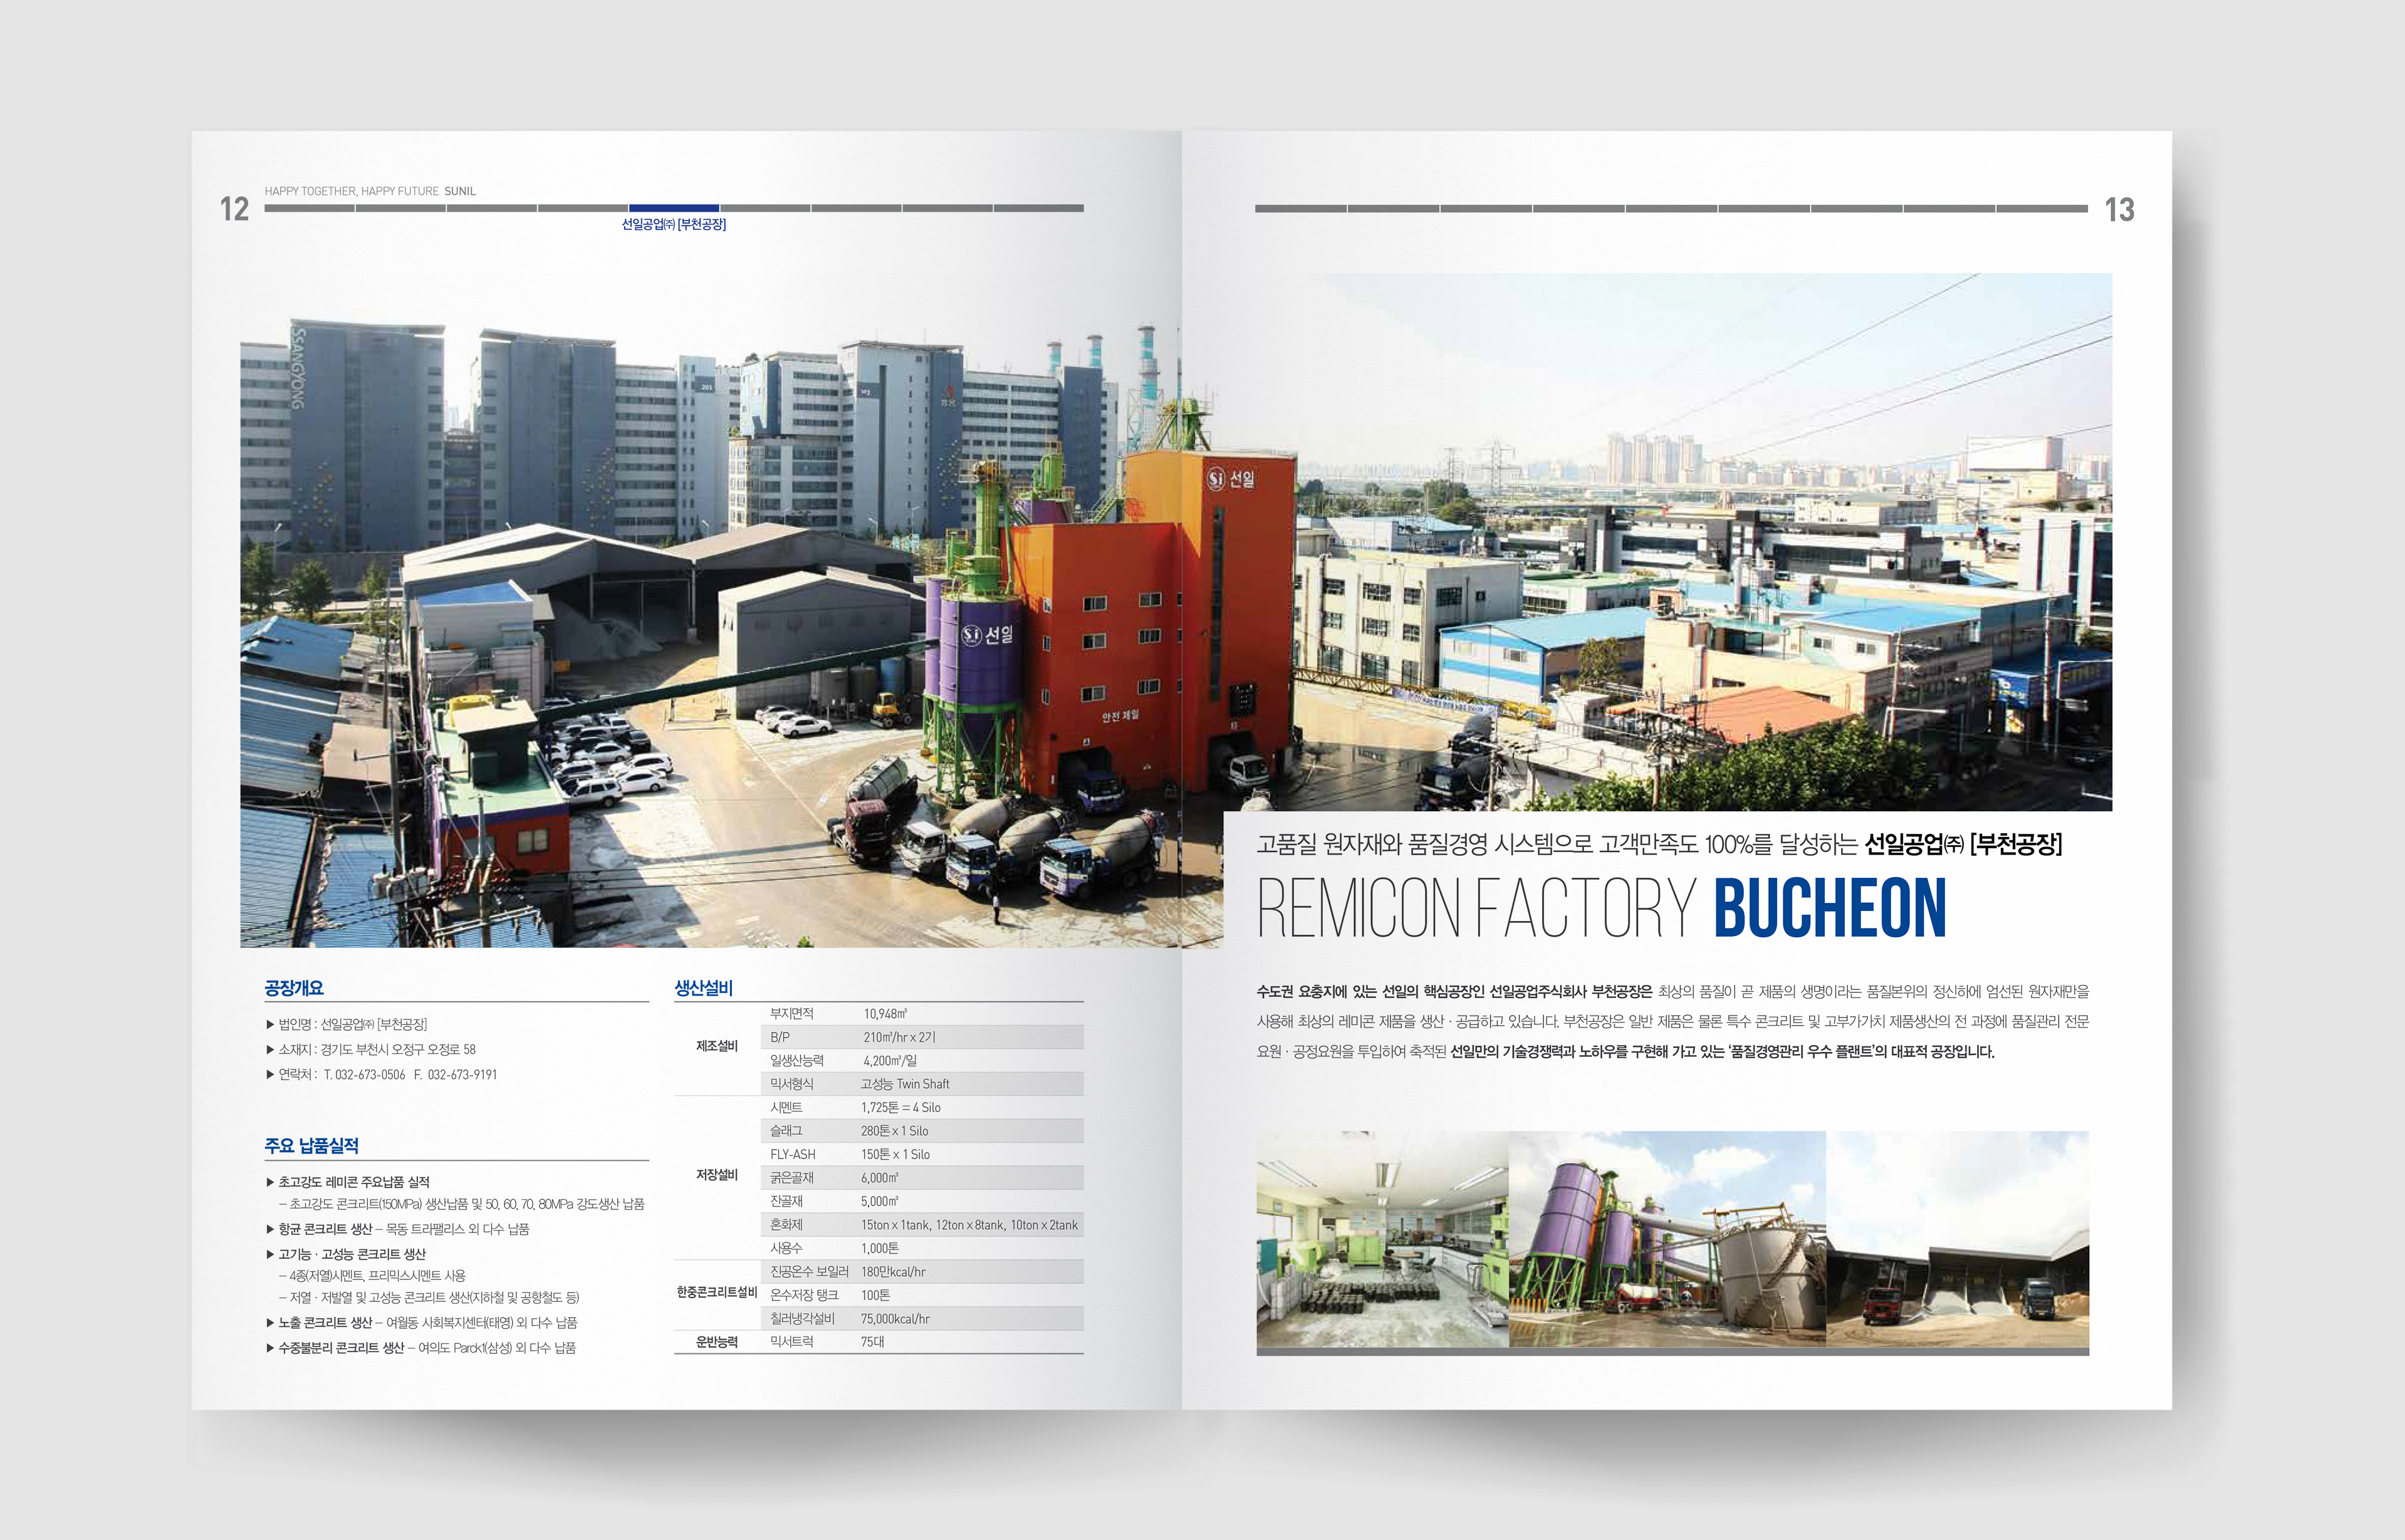This screenshot has height=1540, width=2405.
Task: Click the page number 13
Action: (2119, 209)
